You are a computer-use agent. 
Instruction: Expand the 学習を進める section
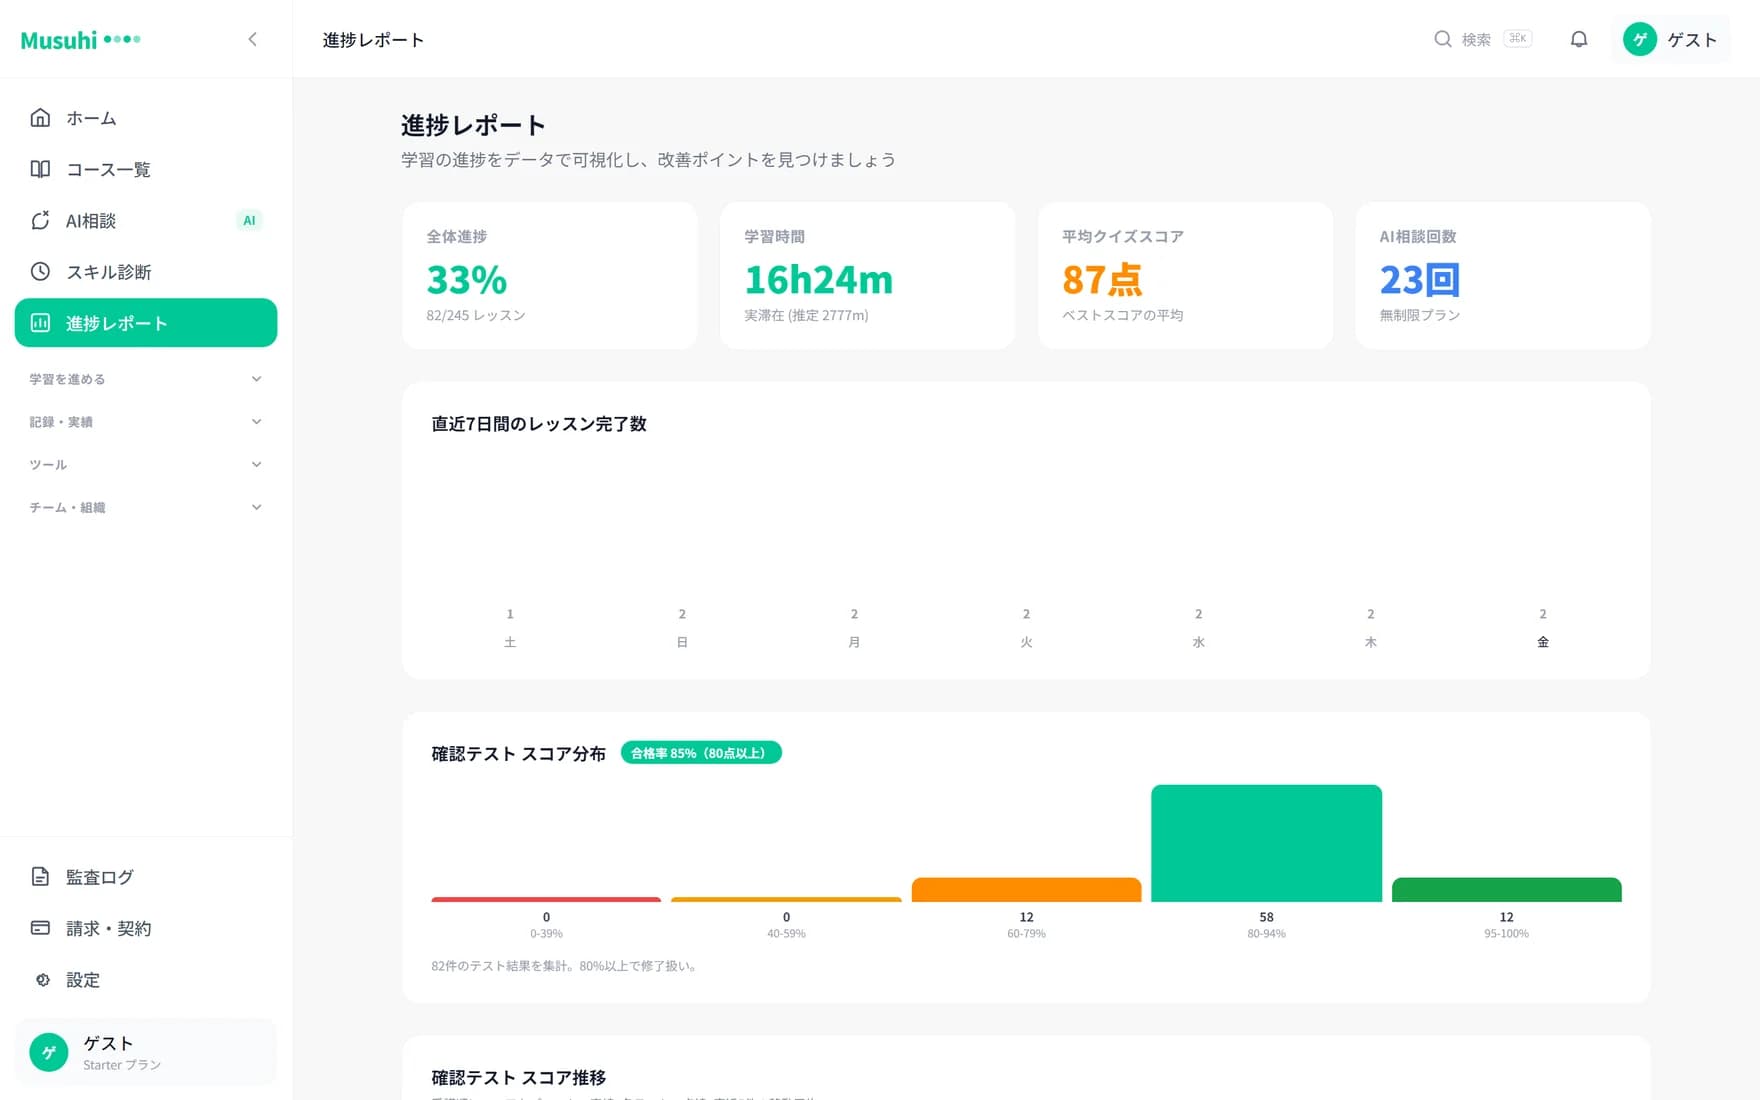point(146,379)
